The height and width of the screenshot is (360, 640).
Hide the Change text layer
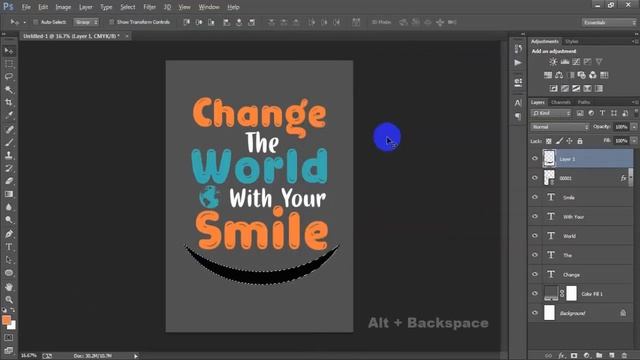[x=535, y=274]
